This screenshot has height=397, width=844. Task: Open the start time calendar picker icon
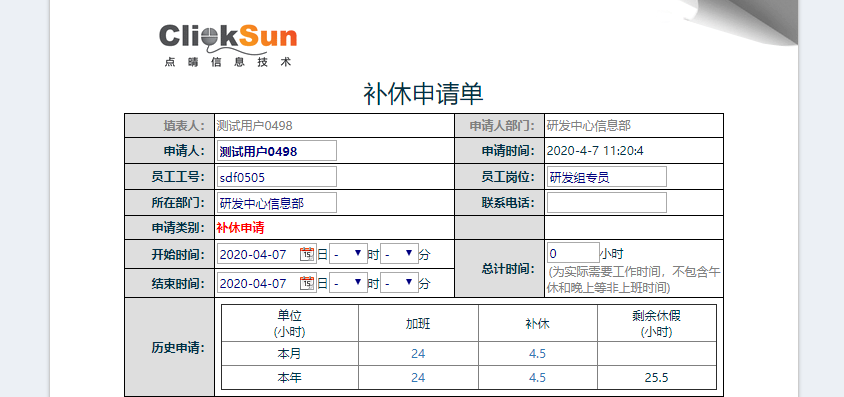pyautogui.click(x=307, y=254)
